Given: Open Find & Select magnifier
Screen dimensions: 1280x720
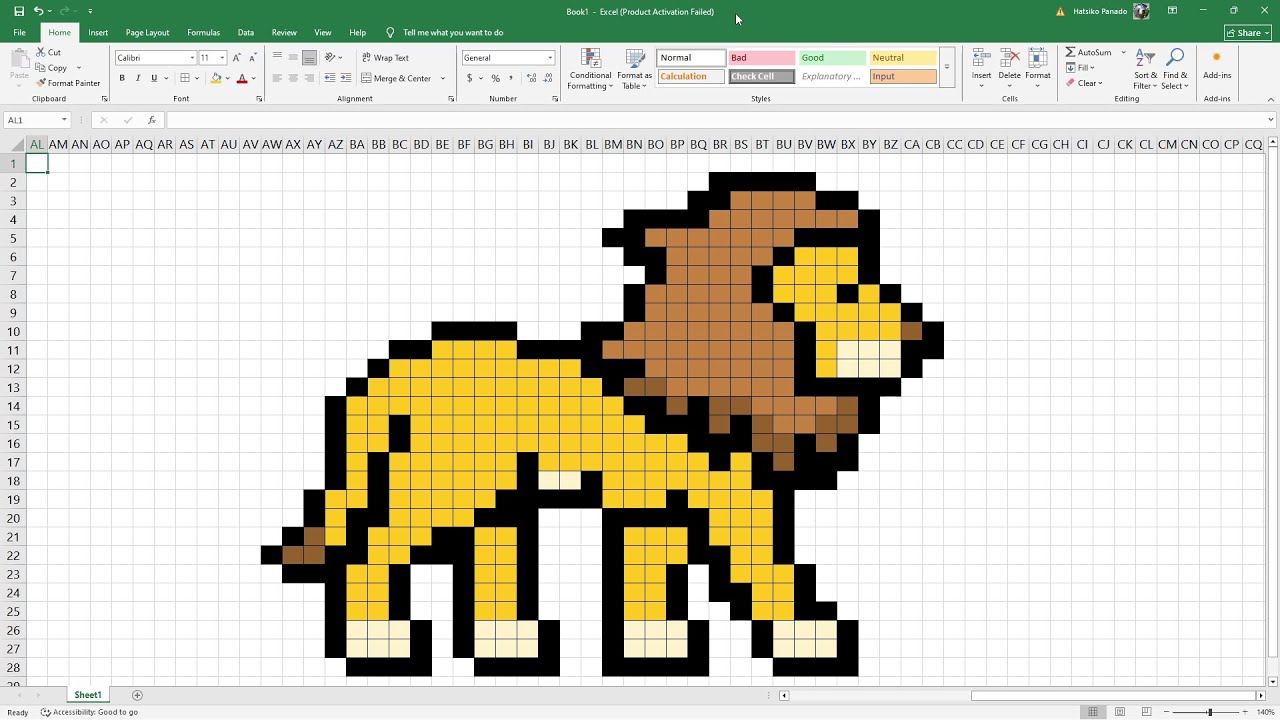Looking at the screenshot, I should pyautogui.click(x=1176, y=68).
